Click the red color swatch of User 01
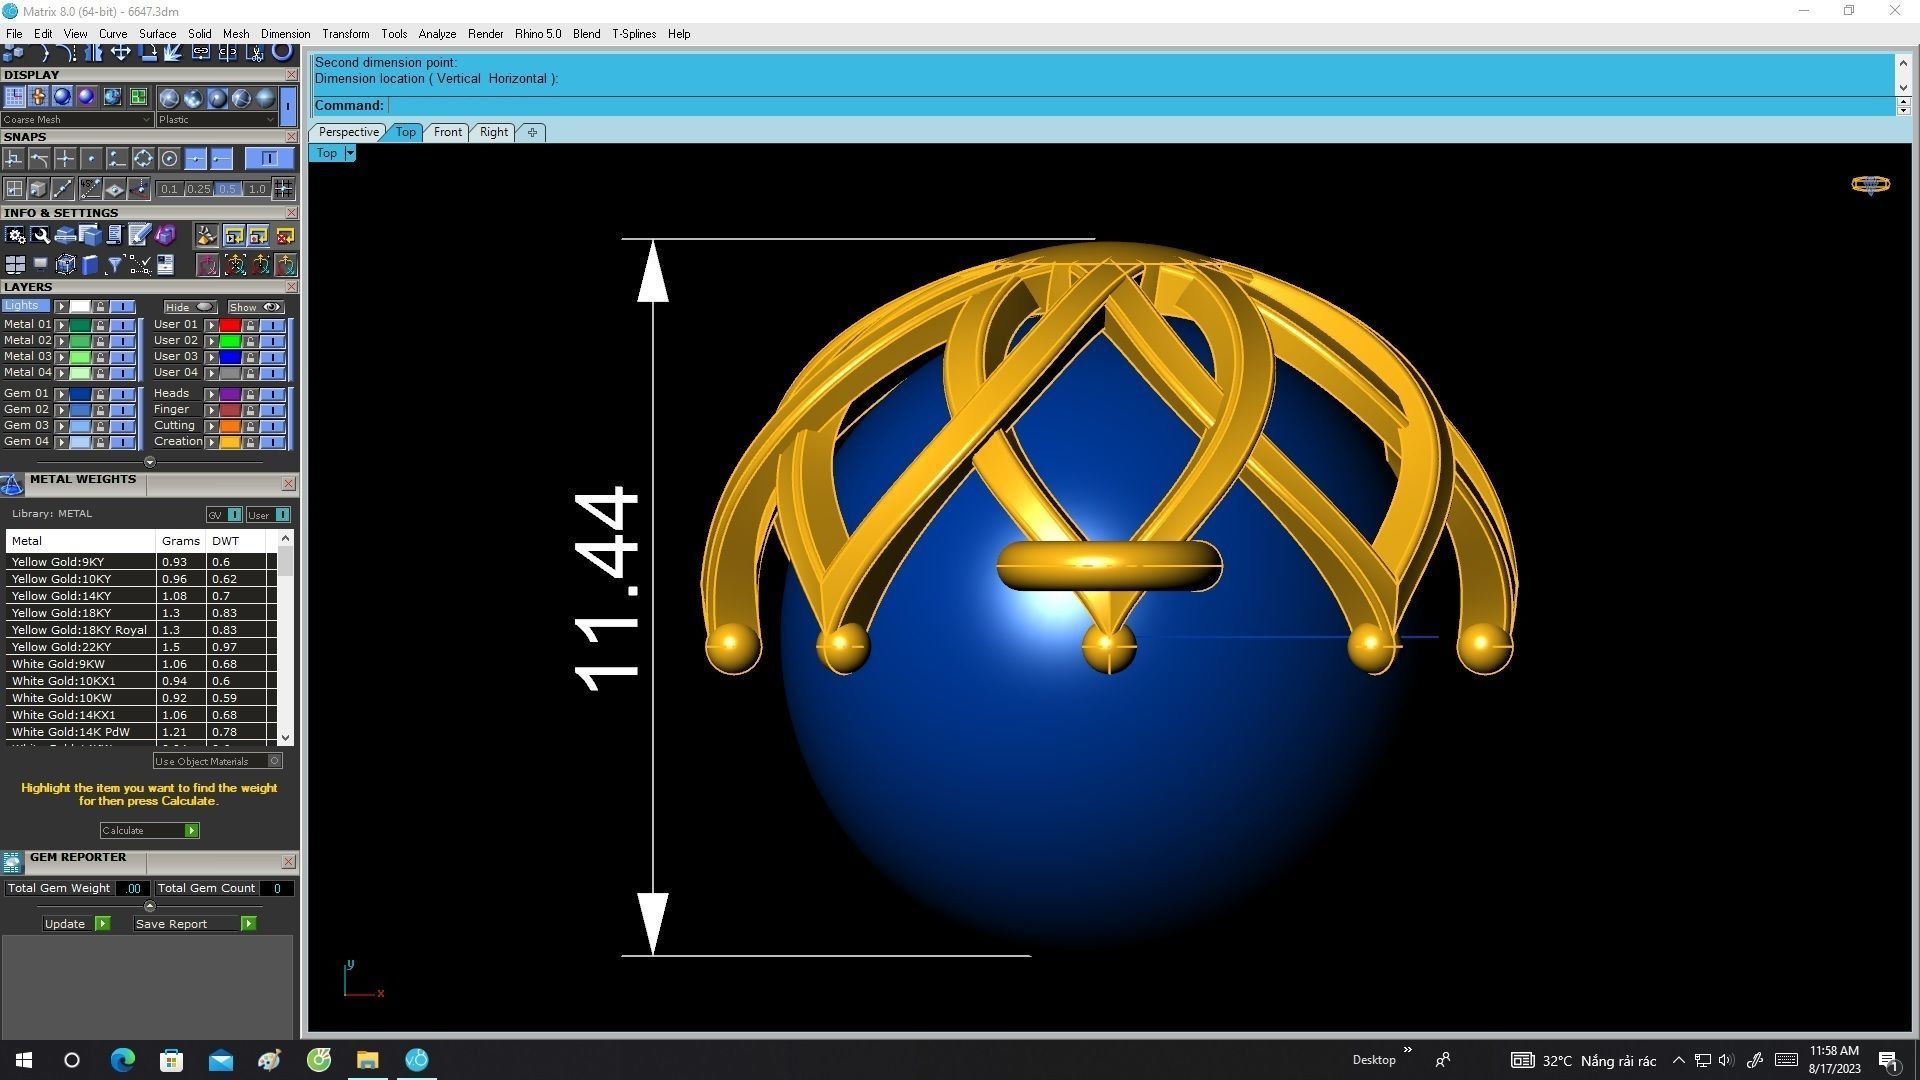Viewport: 1920px width, 1080px height. [x=230, y=325]
